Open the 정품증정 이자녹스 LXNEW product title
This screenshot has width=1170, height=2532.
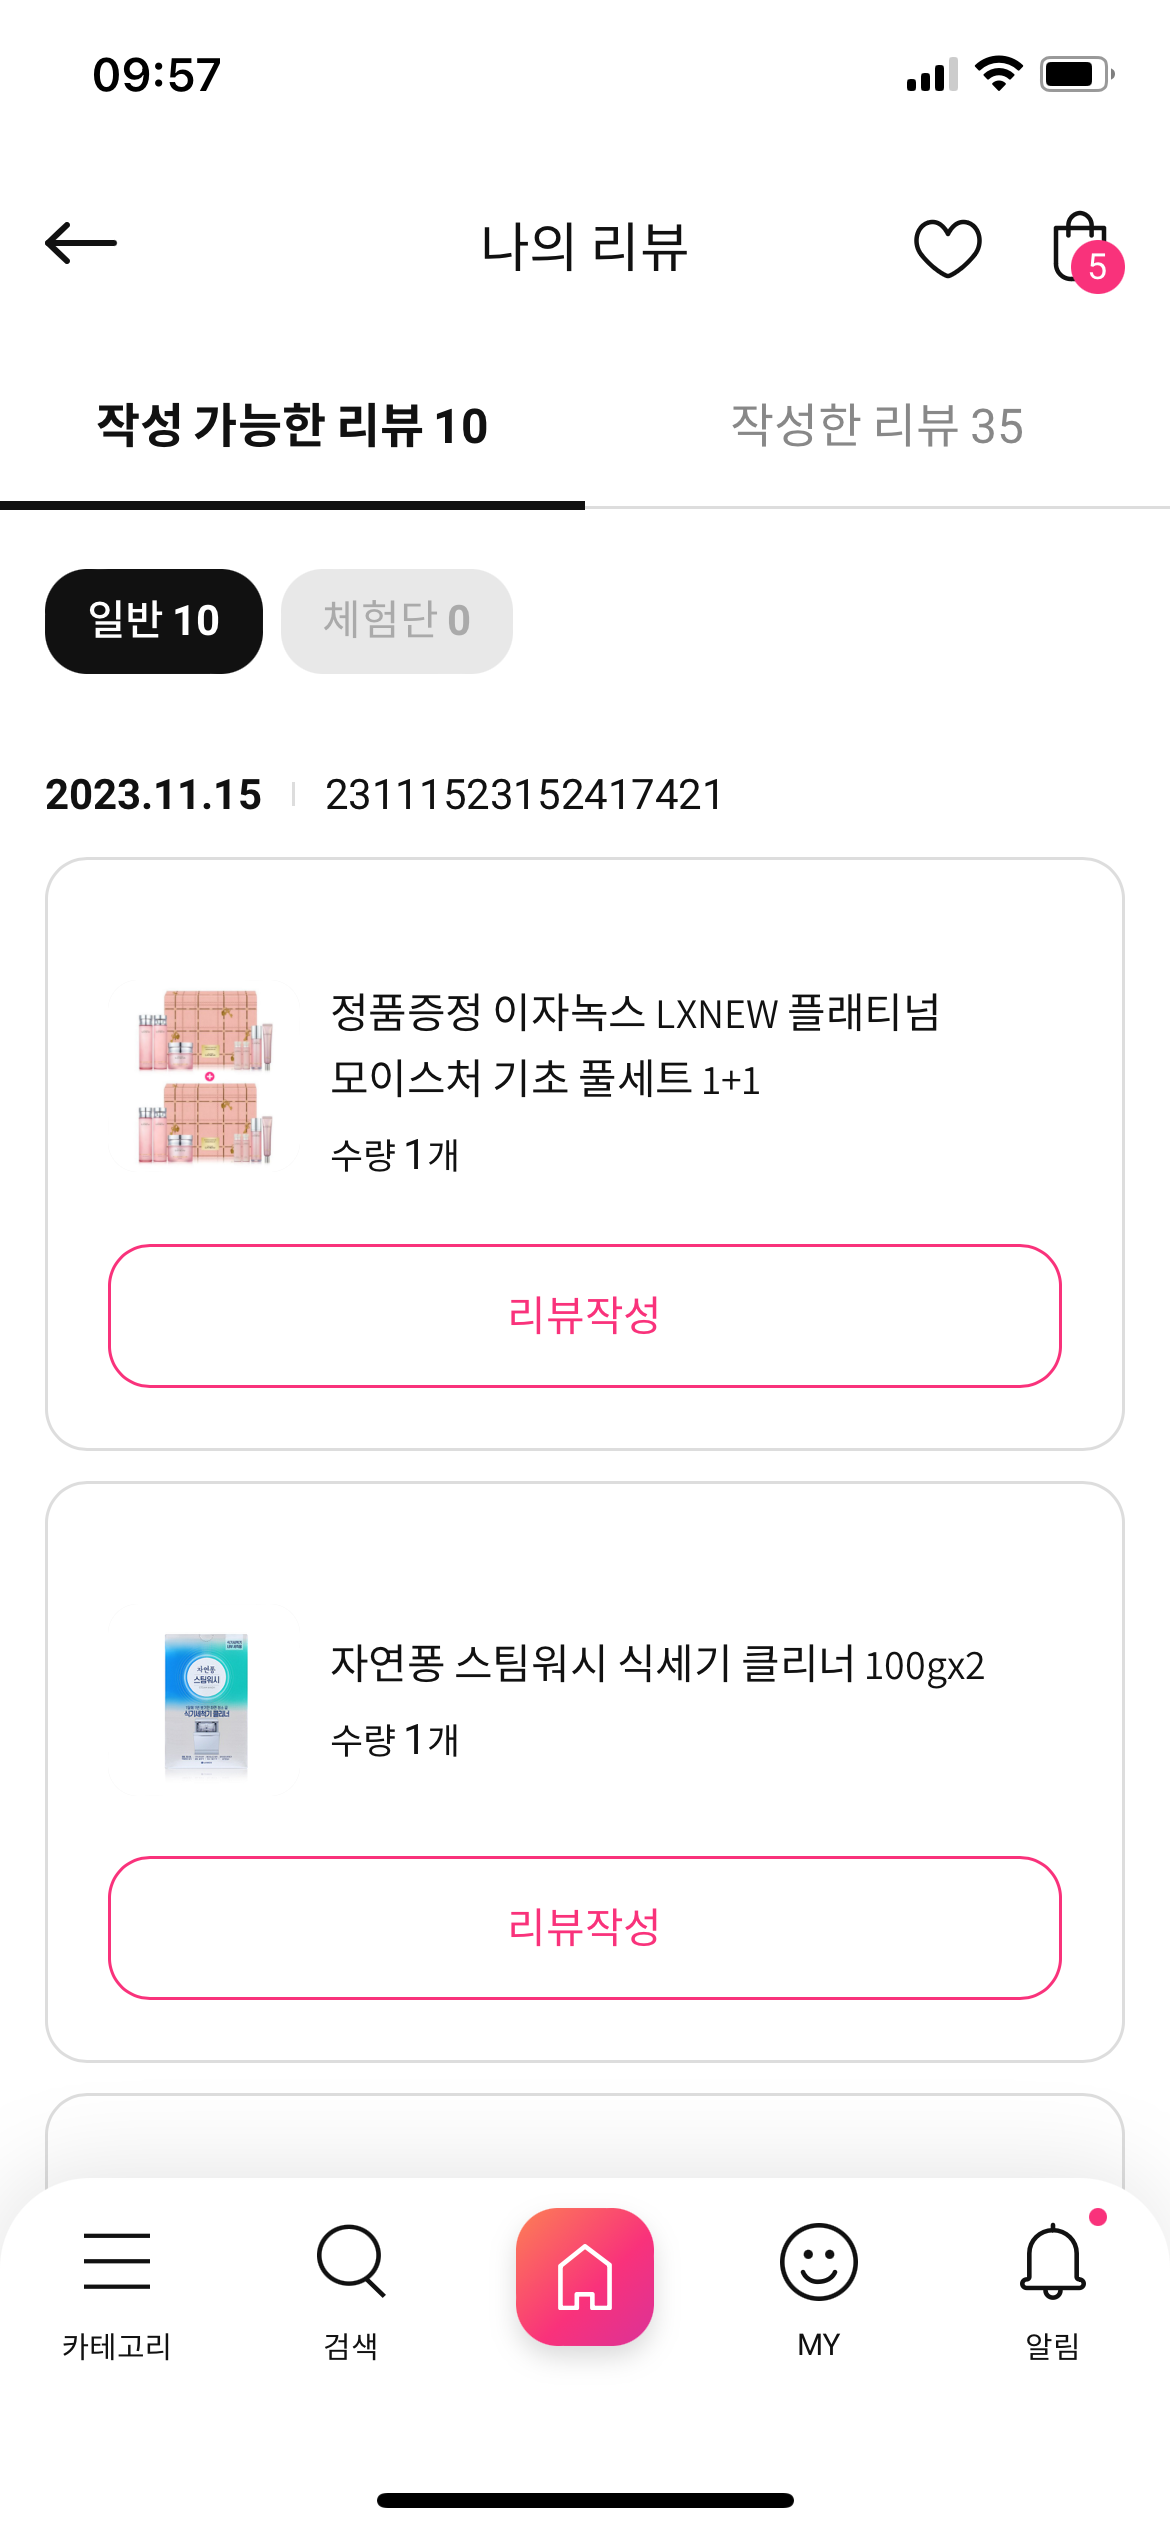[634, 1045]
